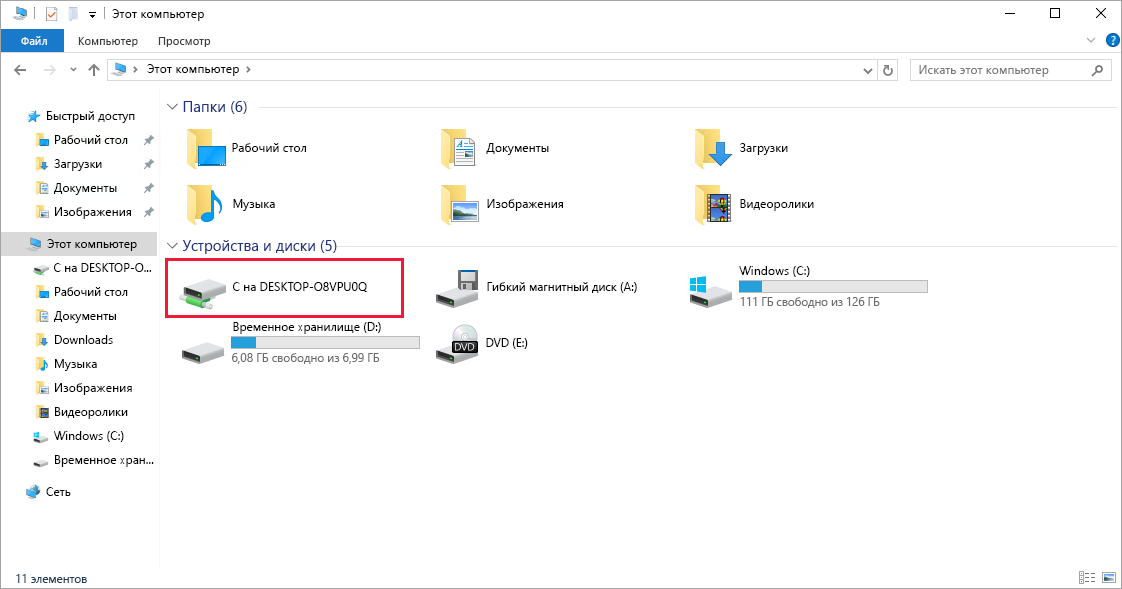Click New folder icon in quick access toolbar
The height and width of the screenshot is (589, 1122).
[x=72, y=14]
